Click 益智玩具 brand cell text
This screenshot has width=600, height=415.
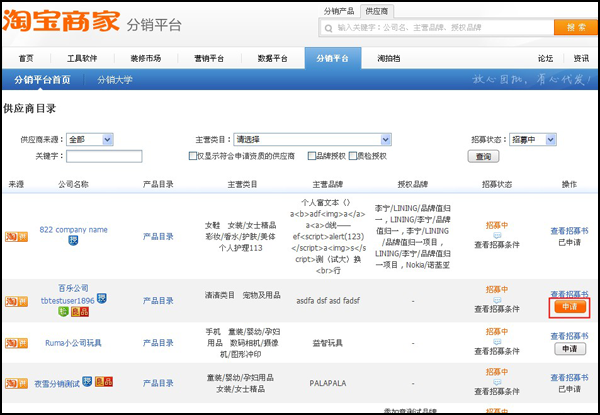pos(328,343)
